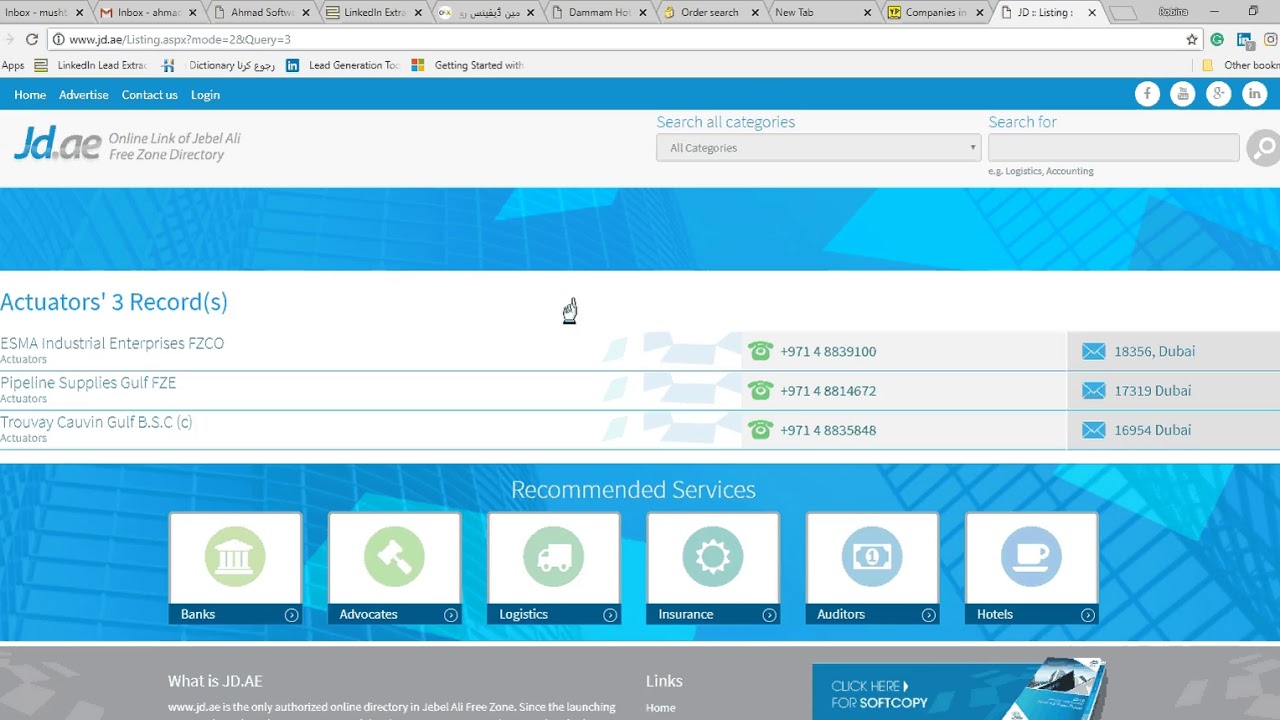Open the Banks service tile icon
The image size is (1280, 720).
pos(235,557)
